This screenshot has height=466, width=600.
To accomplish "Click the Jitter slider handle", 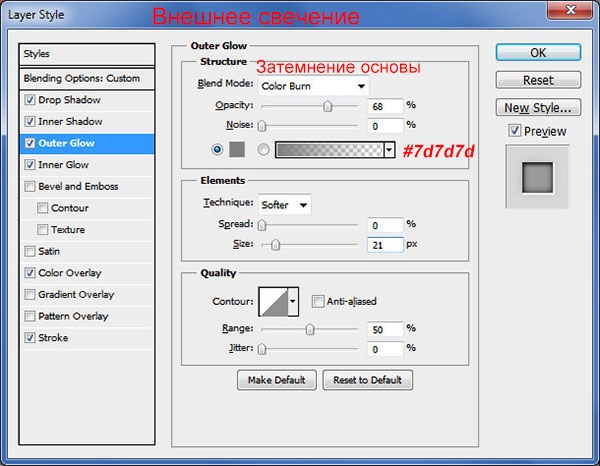I will click(x=262, y=349).
